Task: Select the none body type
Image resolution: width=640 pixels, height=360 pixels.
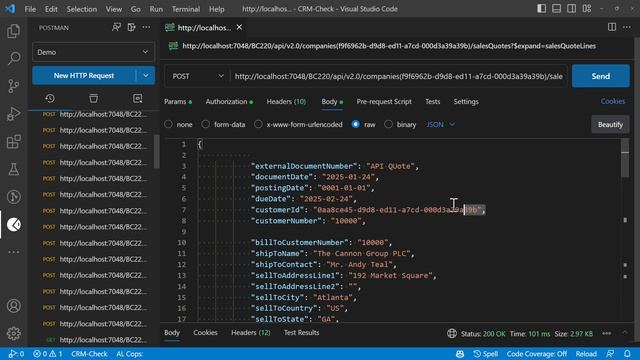Action: [169, 124]
